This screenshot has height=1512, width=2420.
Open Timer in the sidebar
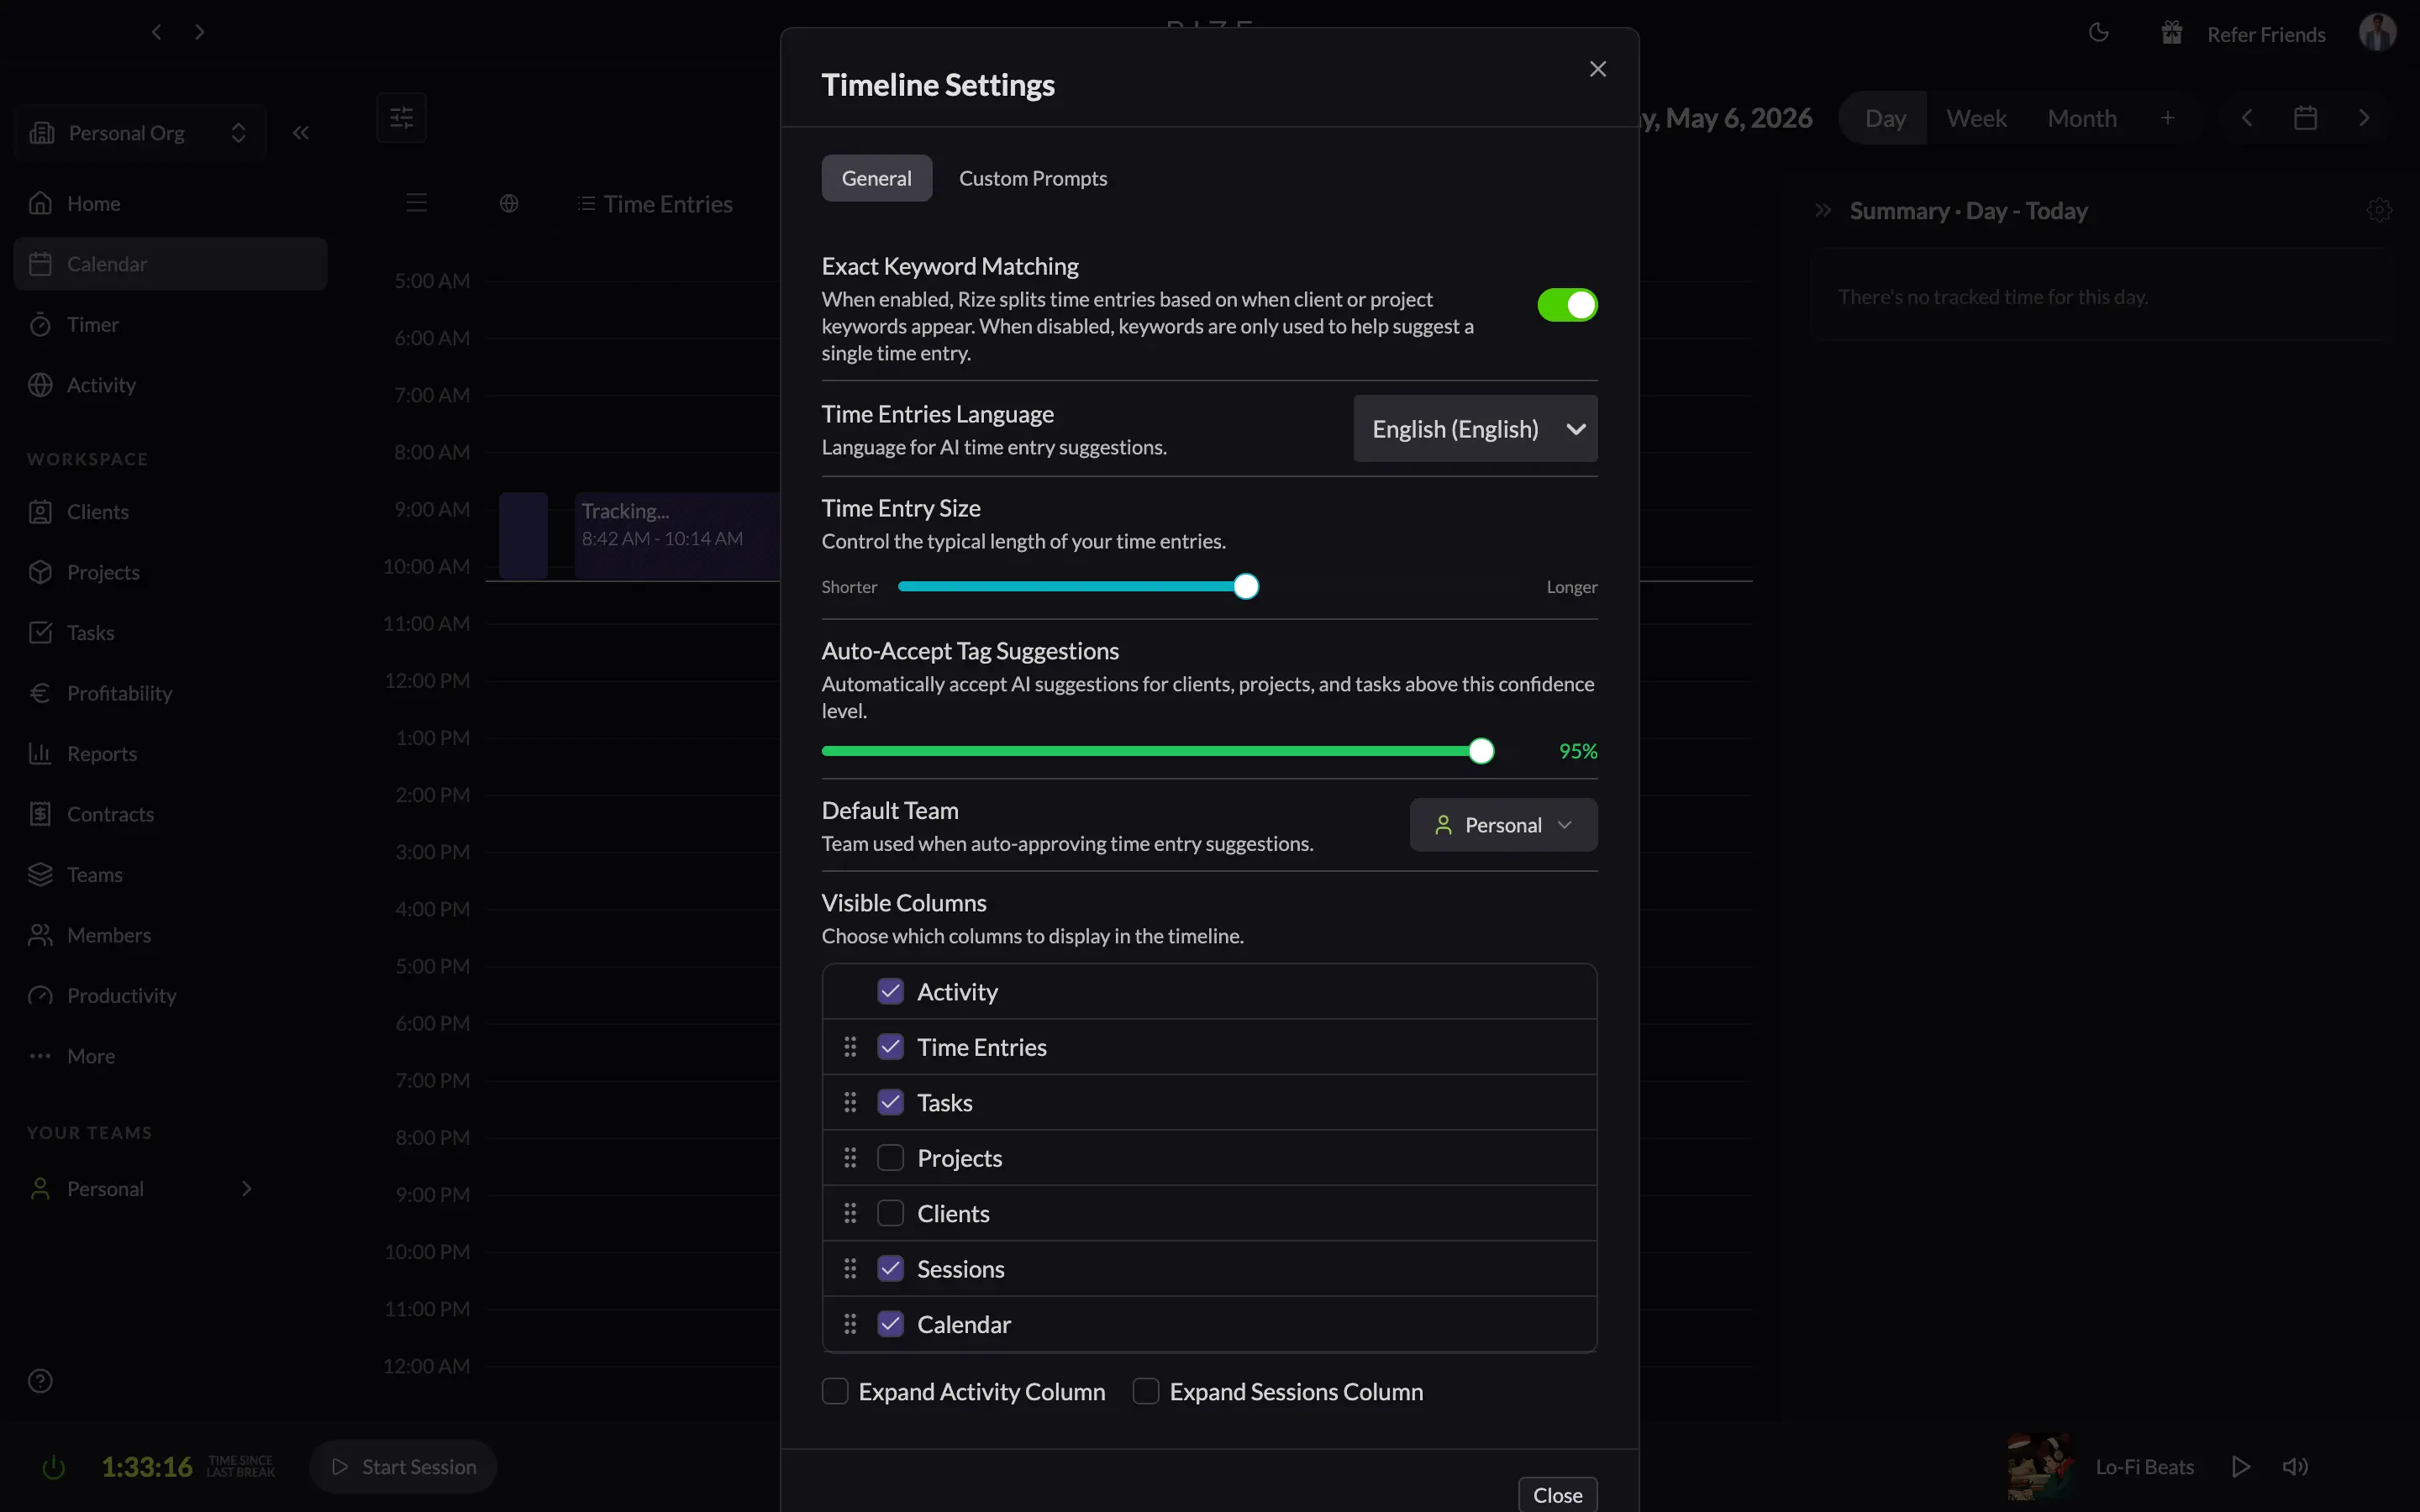click(x=170, y=324)
